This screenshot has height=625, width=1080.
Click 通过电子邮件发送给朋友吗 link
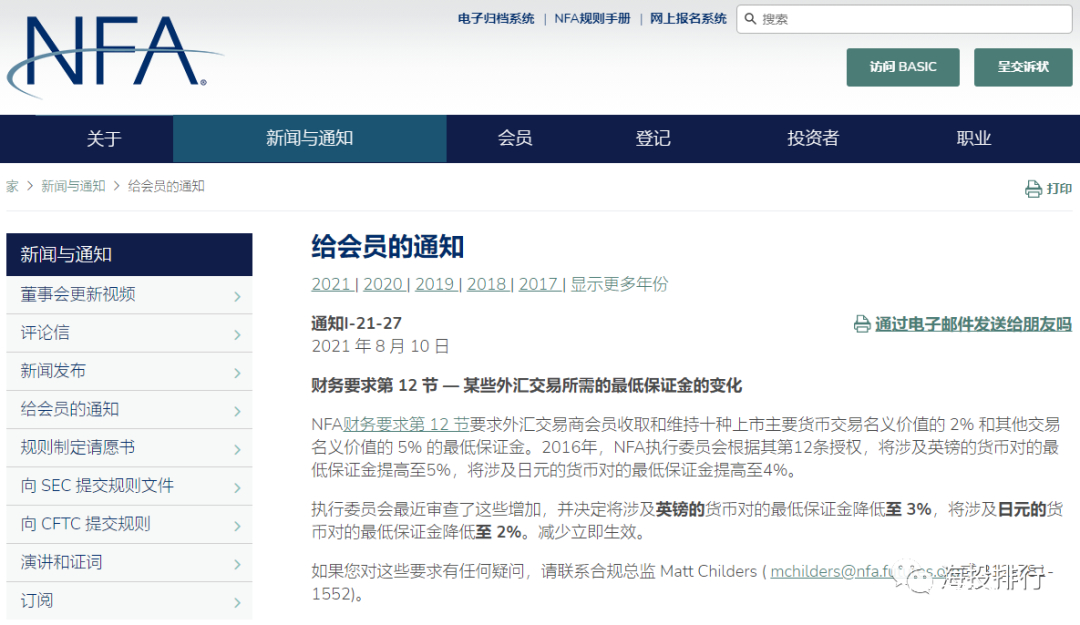coord(973,324)
